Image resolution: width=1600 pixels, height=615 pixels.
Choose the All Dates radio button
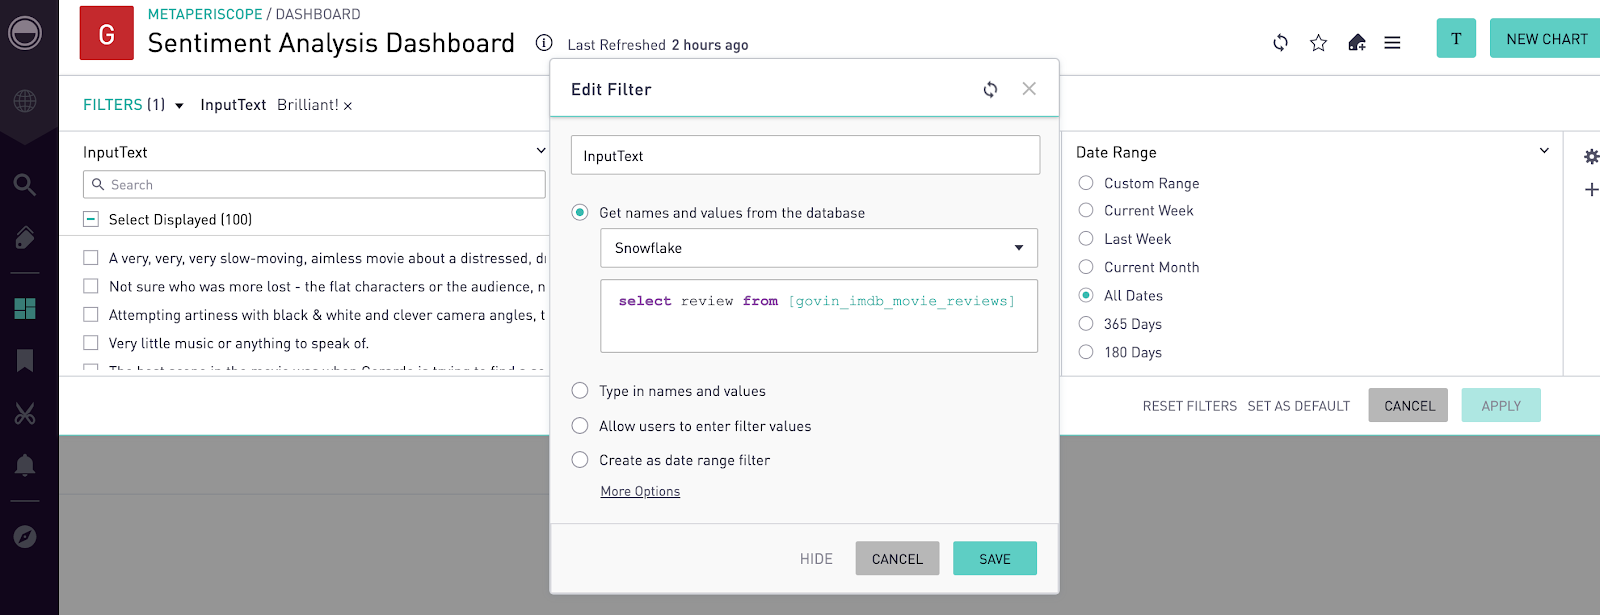click(1086, 295)
